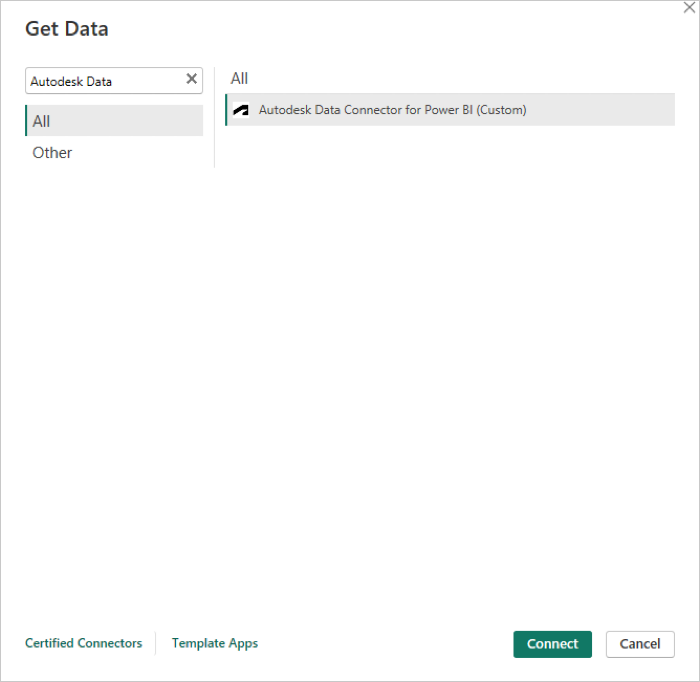The image size is (700, 682).
Task: Click the Autodesk logo icon in results
Action: coord(241,110)
